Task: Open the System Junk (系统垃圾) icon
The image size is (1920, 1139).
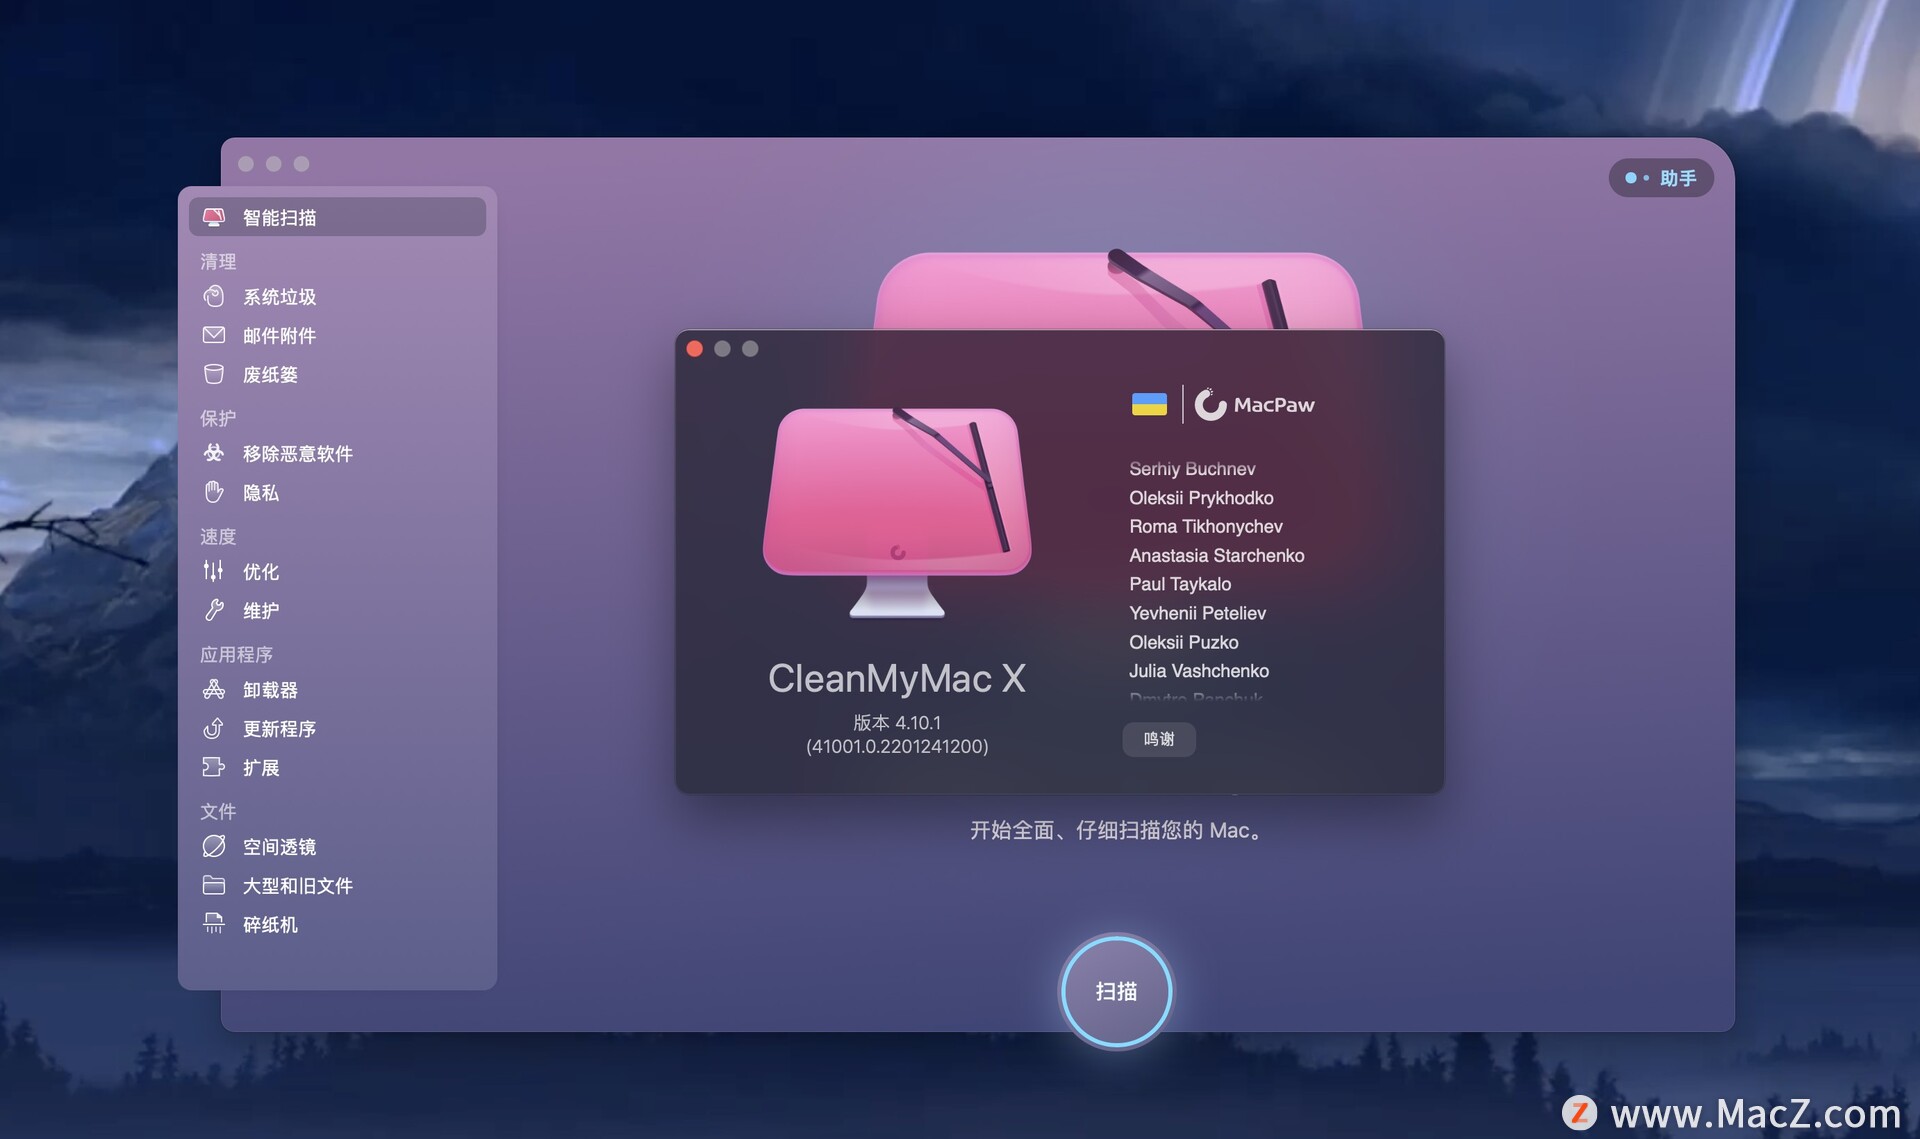Action: [213, 296]
